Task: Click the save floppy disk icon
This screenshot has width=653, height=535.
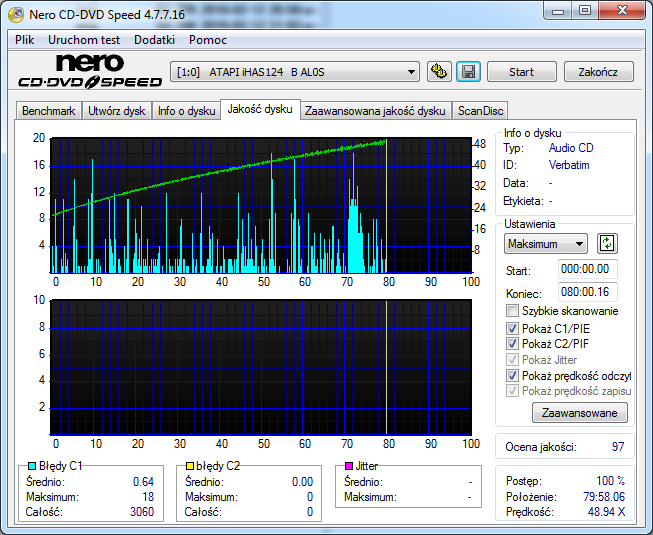Action: pos(468,72)
